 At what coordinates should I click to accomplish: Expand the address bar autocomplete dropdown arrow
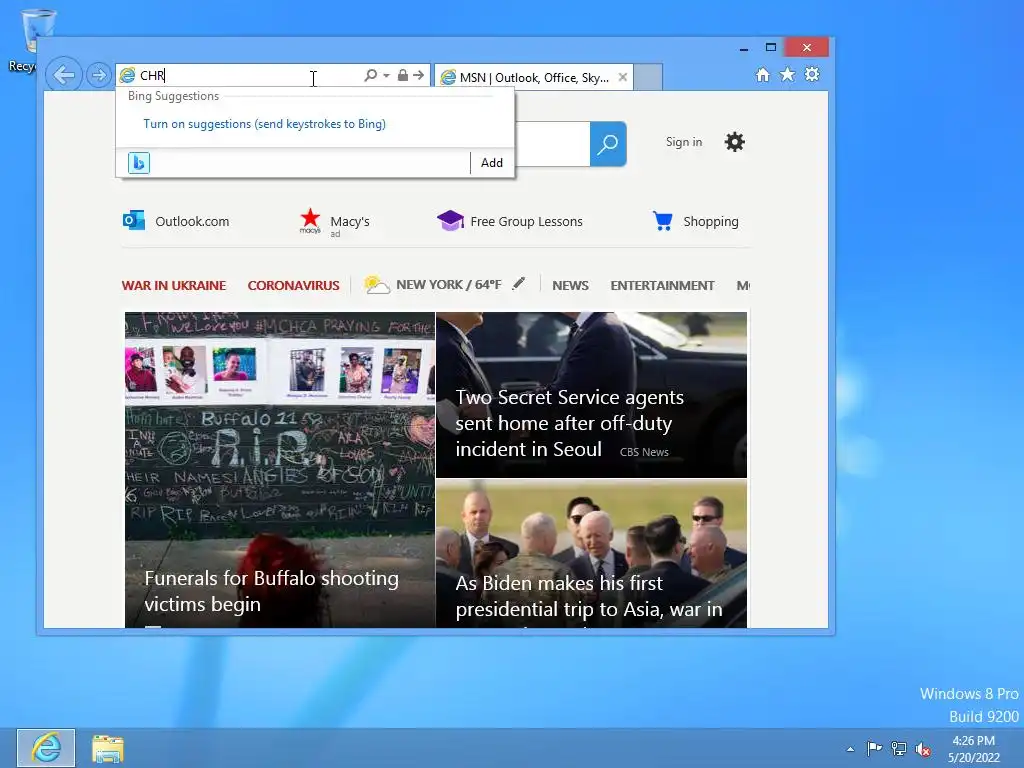click(x=387, y=75)
